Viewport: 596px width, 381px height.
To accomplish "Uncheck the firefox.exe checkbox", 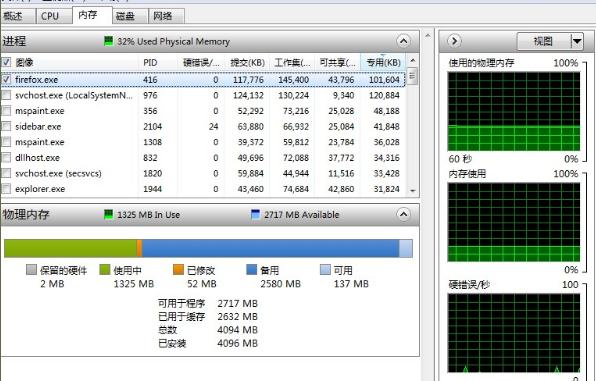I will (6, 79).
